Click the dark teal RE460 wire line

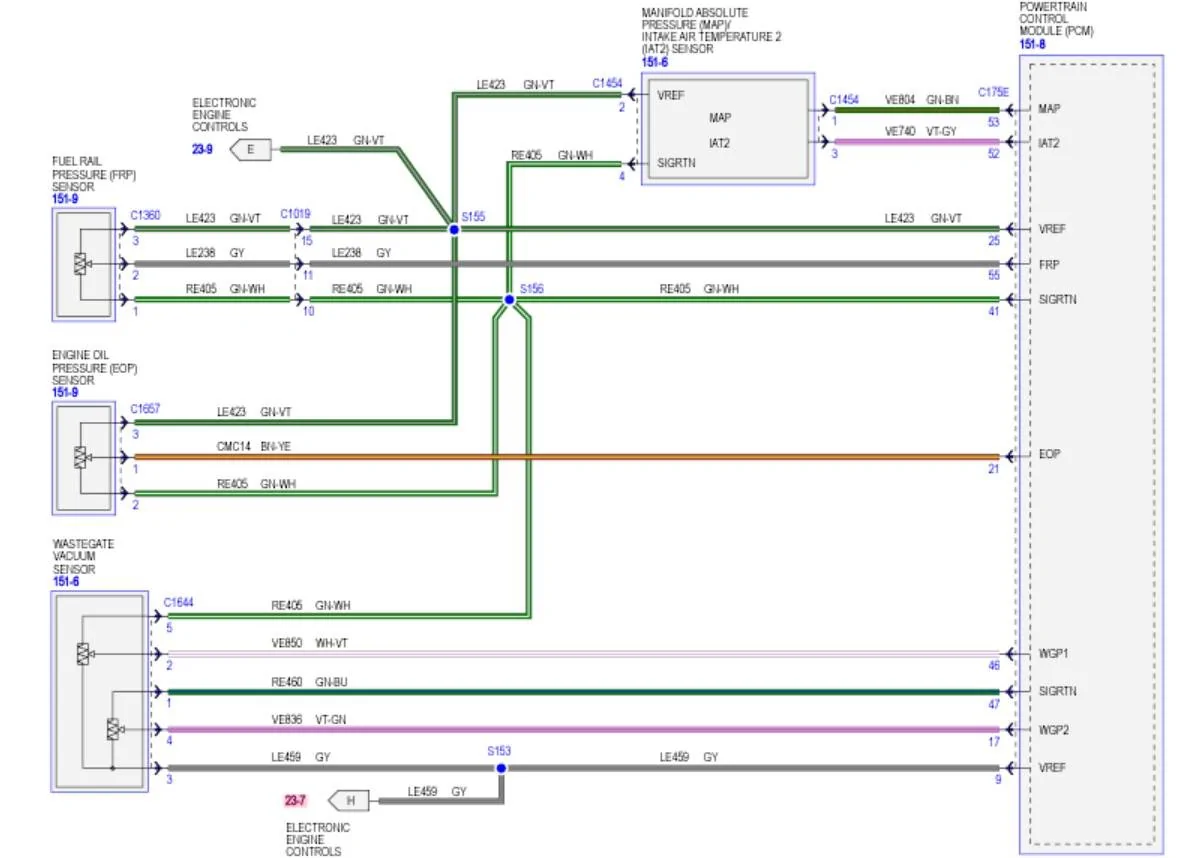583,691
